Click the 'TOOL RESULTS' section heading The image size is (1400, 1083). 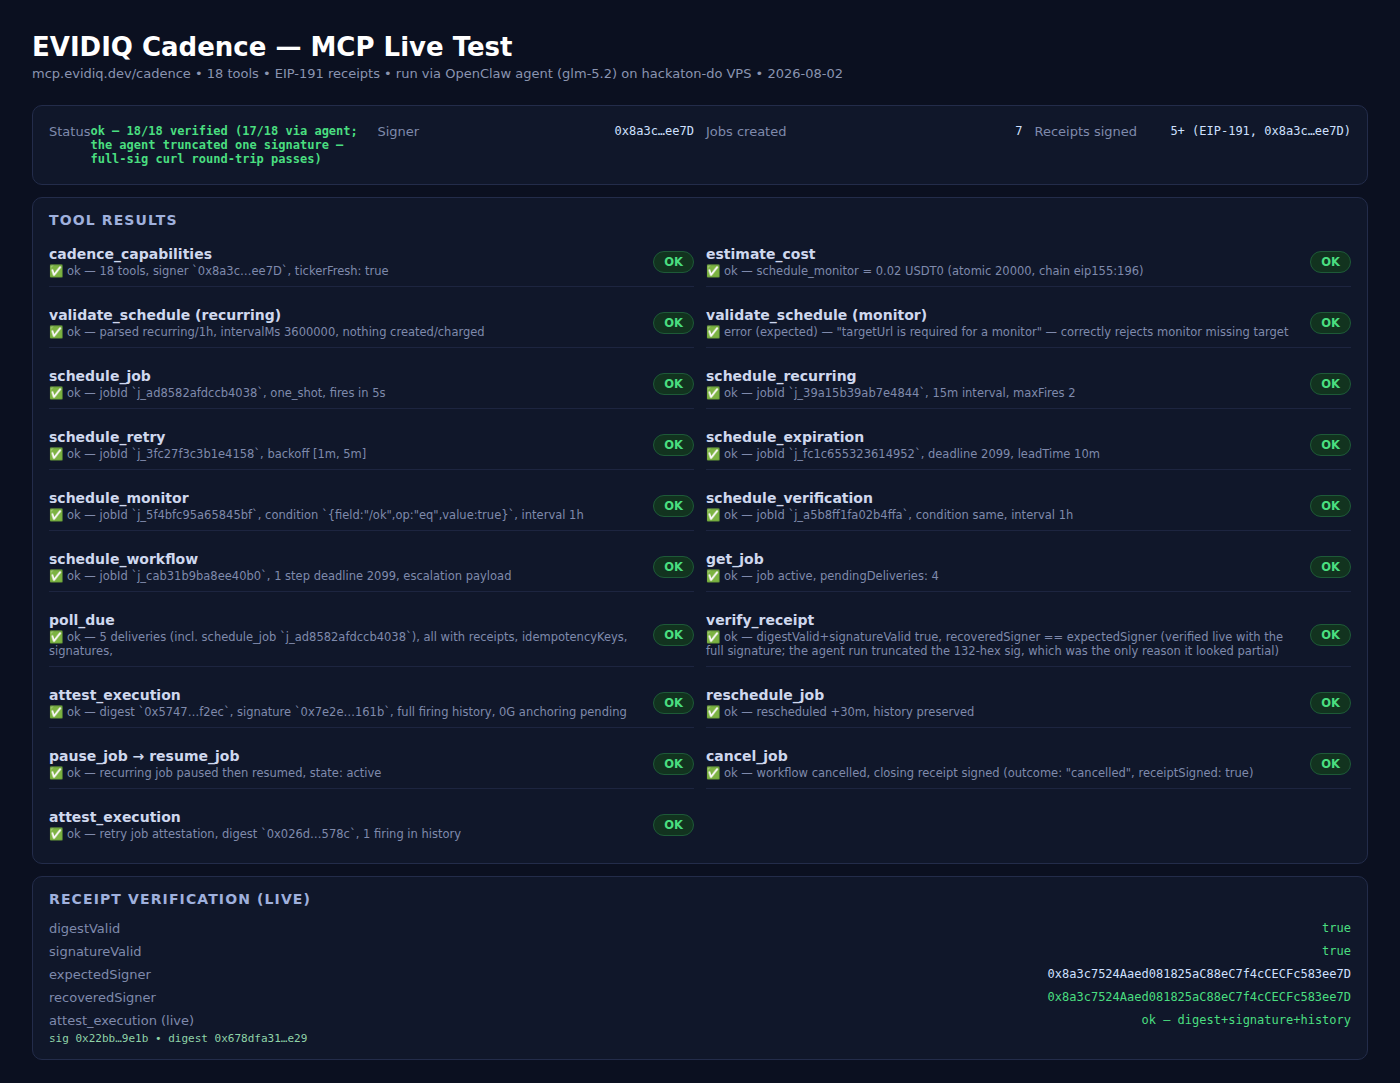coord(113,220)
